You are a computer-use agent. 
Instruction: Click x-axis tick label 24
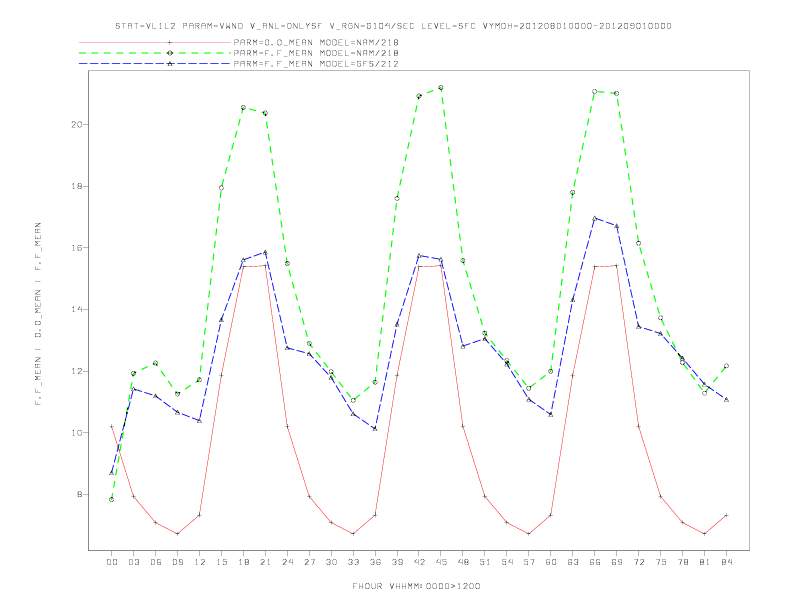click(287, 562)
